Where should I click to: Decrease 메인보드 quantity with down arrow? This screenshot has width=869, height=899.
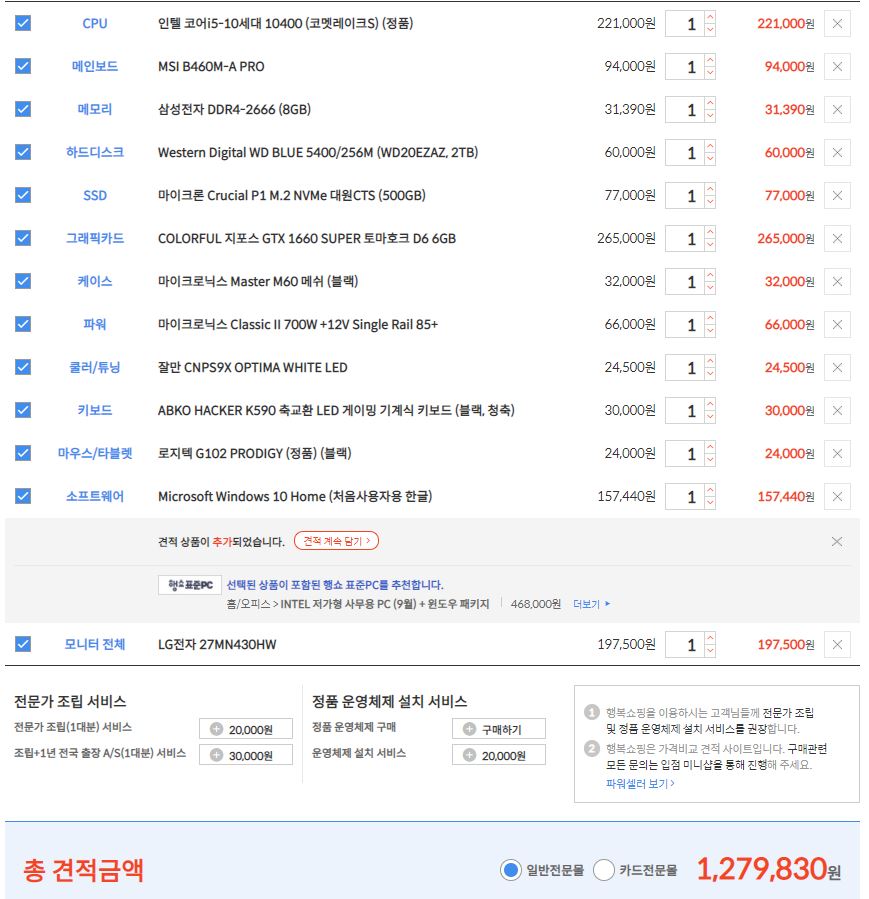tap(710, 73)
